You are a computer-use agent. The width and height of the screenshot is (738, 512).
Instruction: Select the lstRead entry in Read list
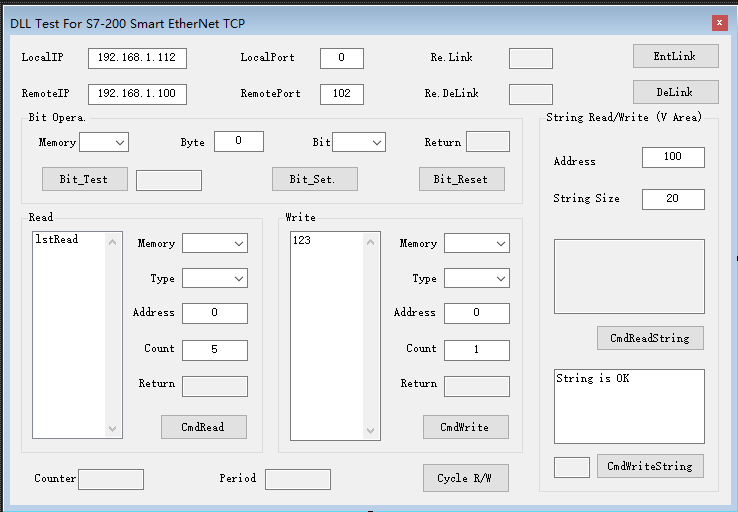[57, 239]
